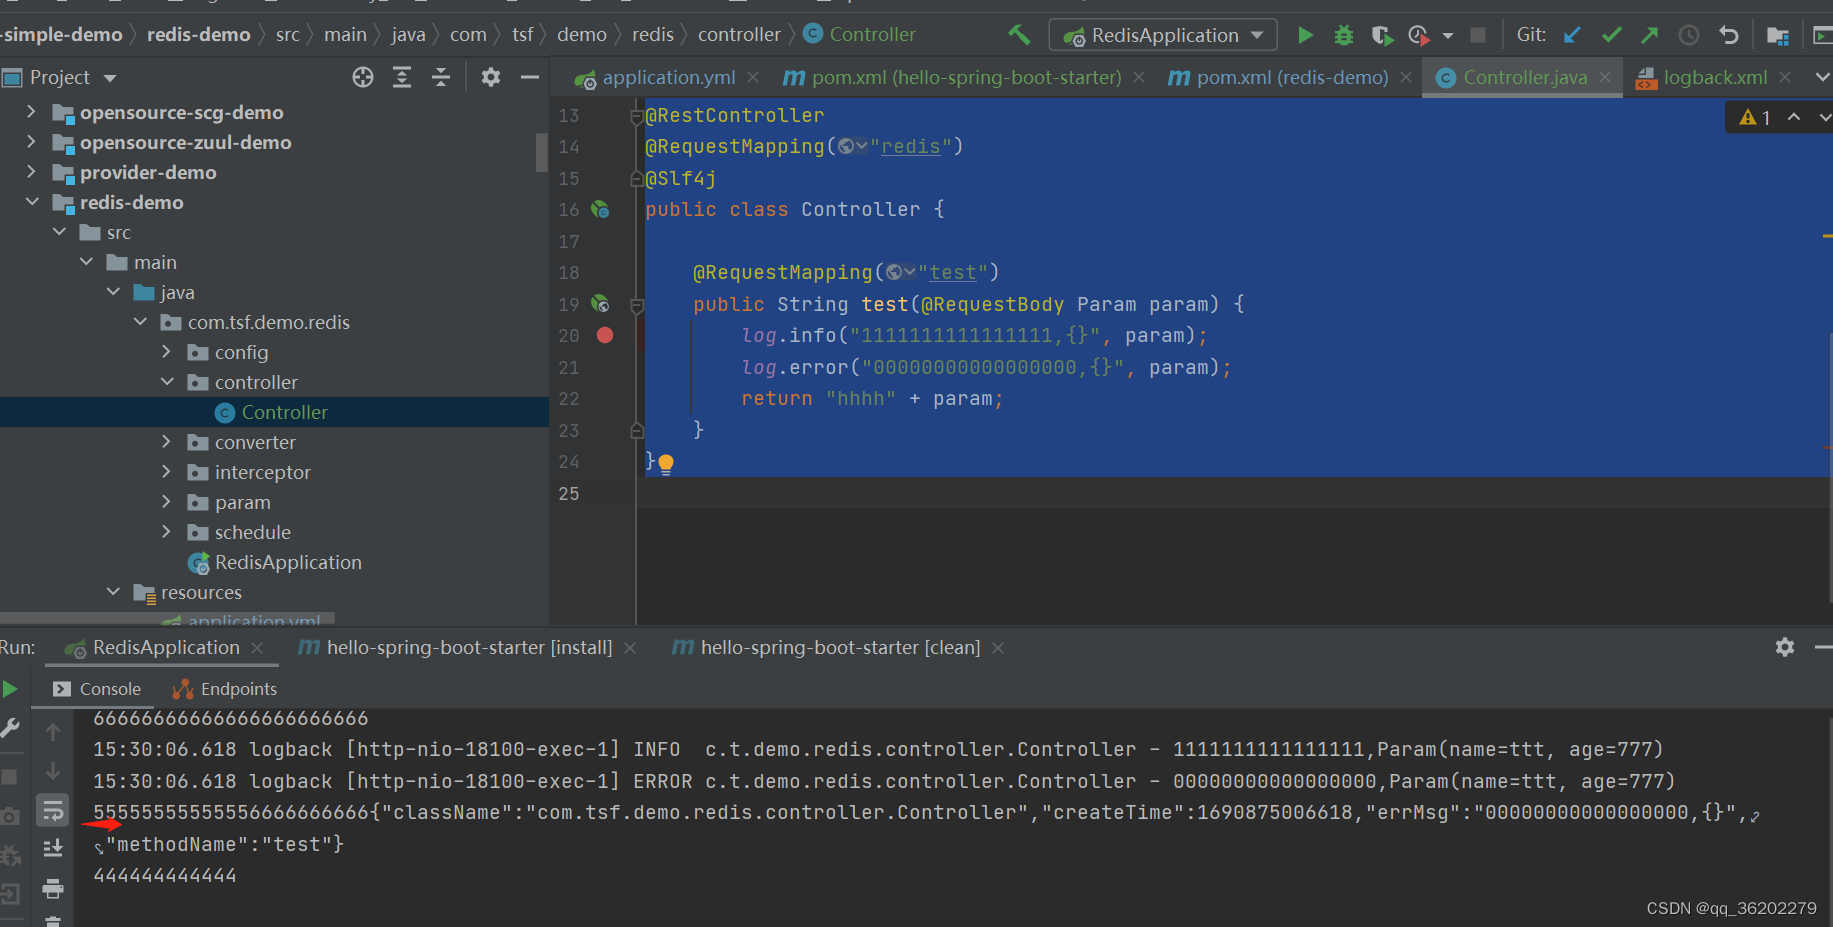Print console output with printer icon
The height and width of the screenshot is (927, 1833).
[53, 888]
